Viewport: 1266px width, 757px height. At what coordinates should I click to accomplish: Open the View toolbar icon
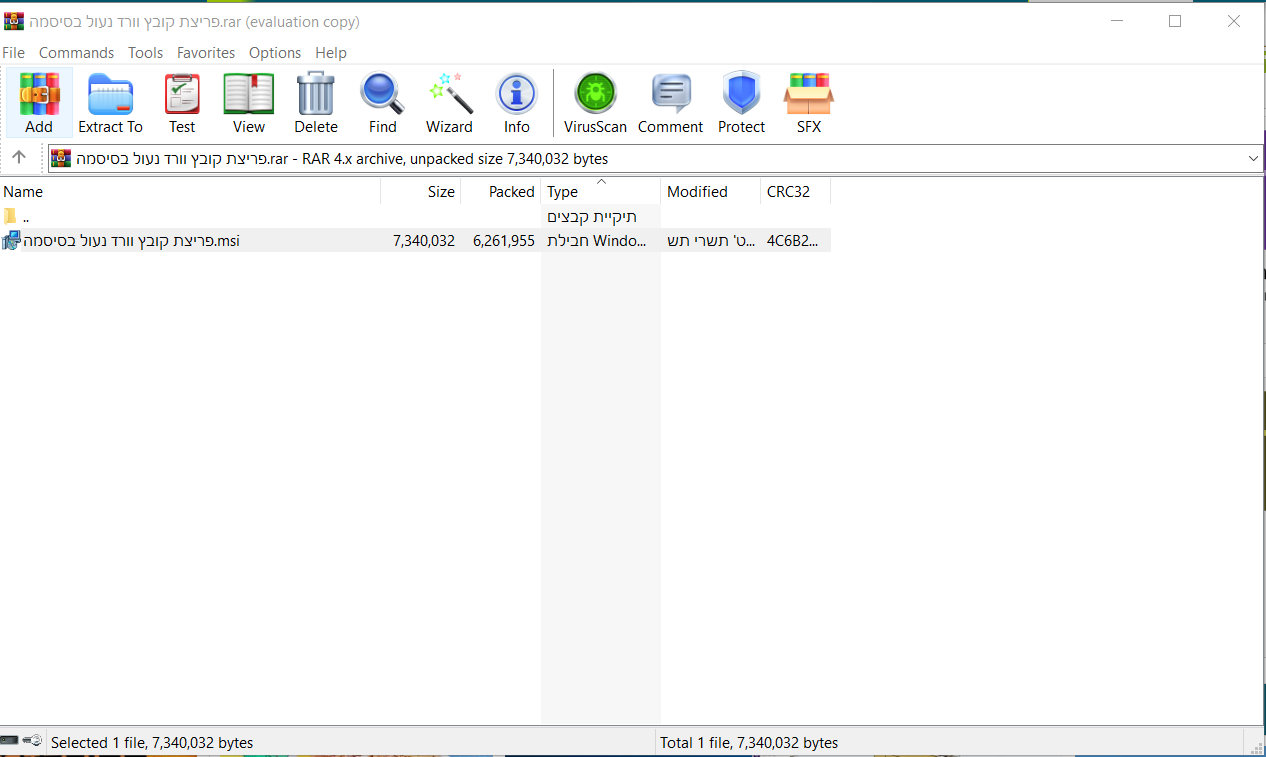coord(249,103)
